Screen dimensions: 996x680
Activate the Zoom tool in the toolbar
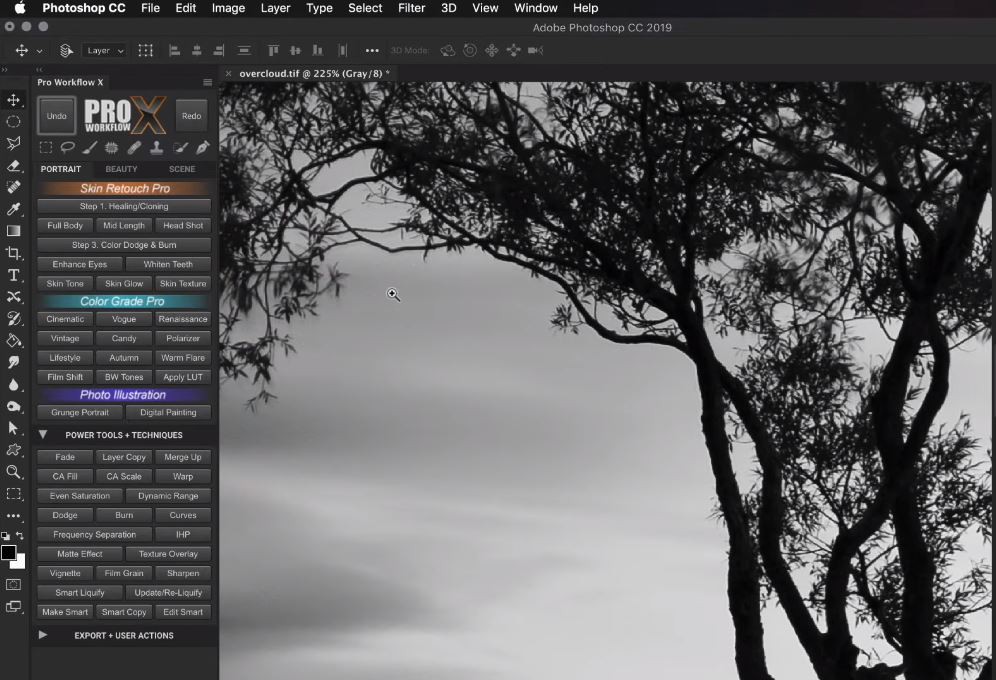14,471
